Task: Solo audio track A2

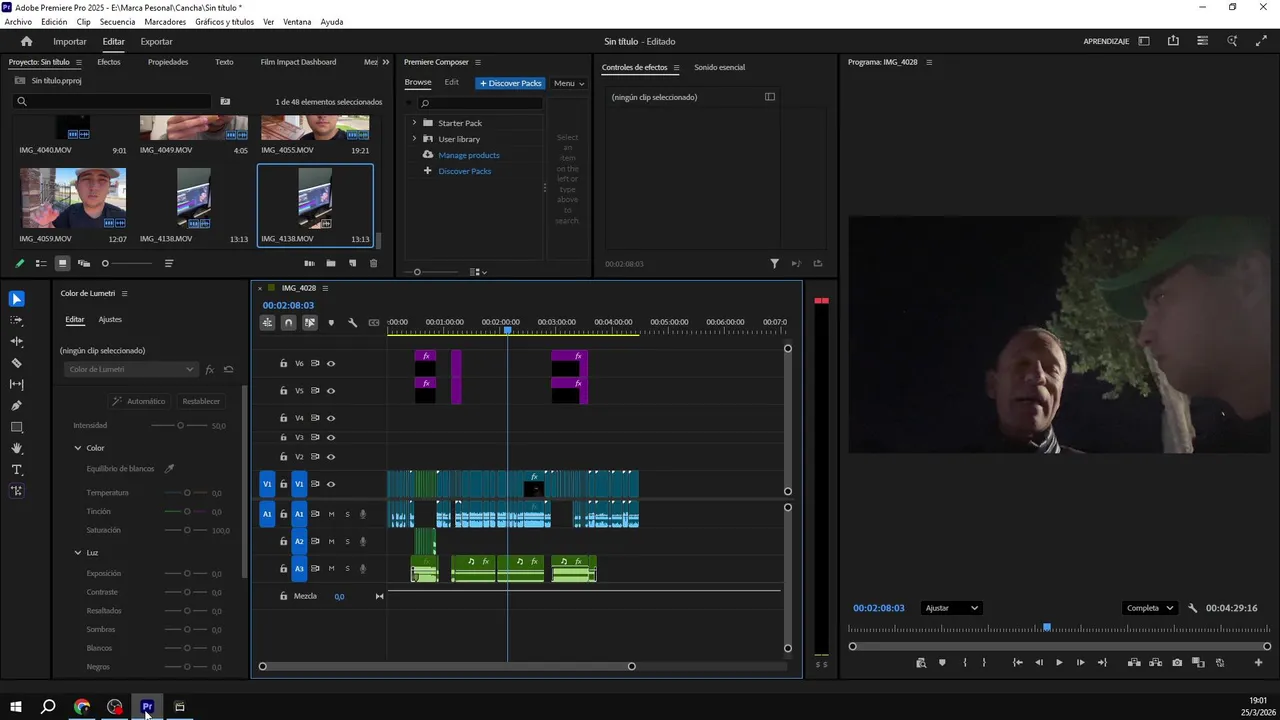Action: click(x=347, y=542)
